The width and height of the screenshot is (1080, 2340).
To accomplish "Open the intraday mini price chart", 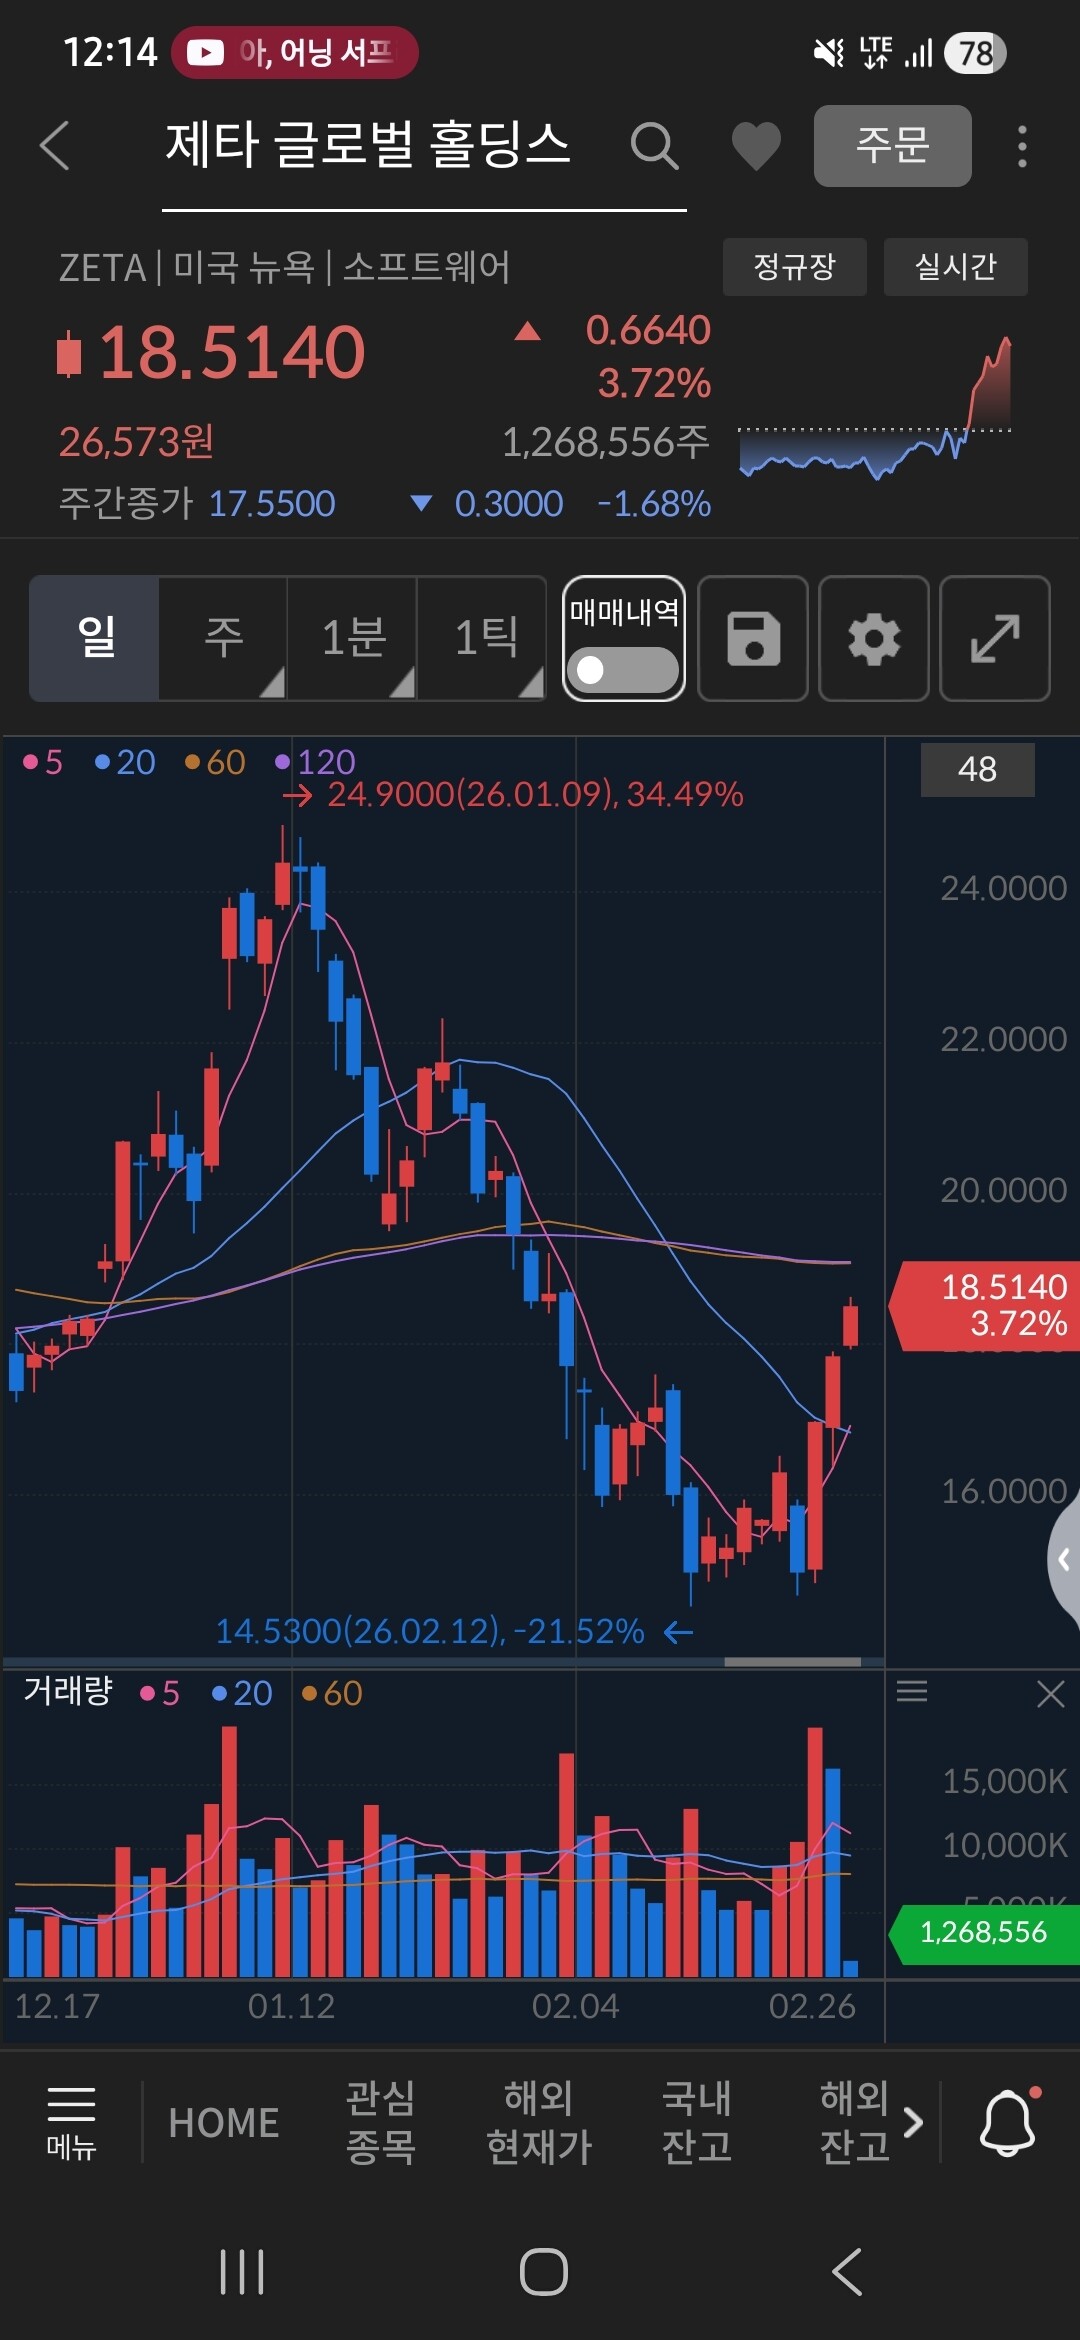I will 876,408.
